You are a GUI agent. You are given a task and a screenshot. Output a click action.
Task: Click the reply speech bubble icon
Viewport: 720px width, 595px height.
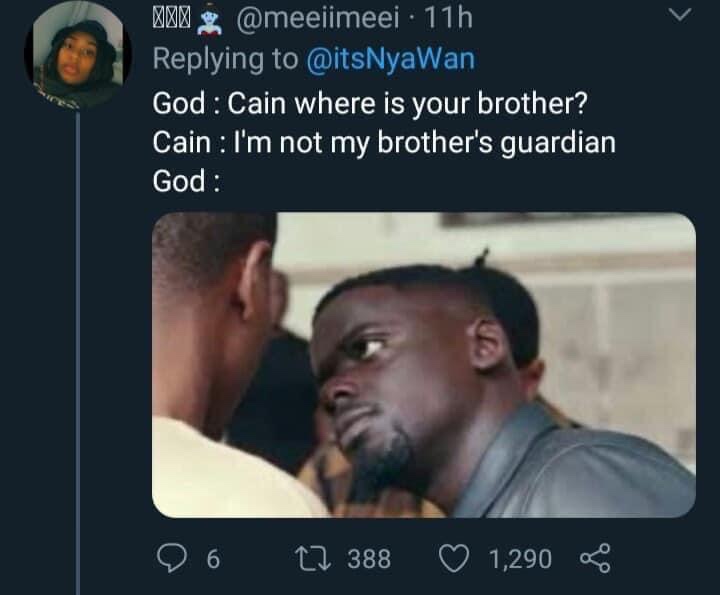click(171, 558)
